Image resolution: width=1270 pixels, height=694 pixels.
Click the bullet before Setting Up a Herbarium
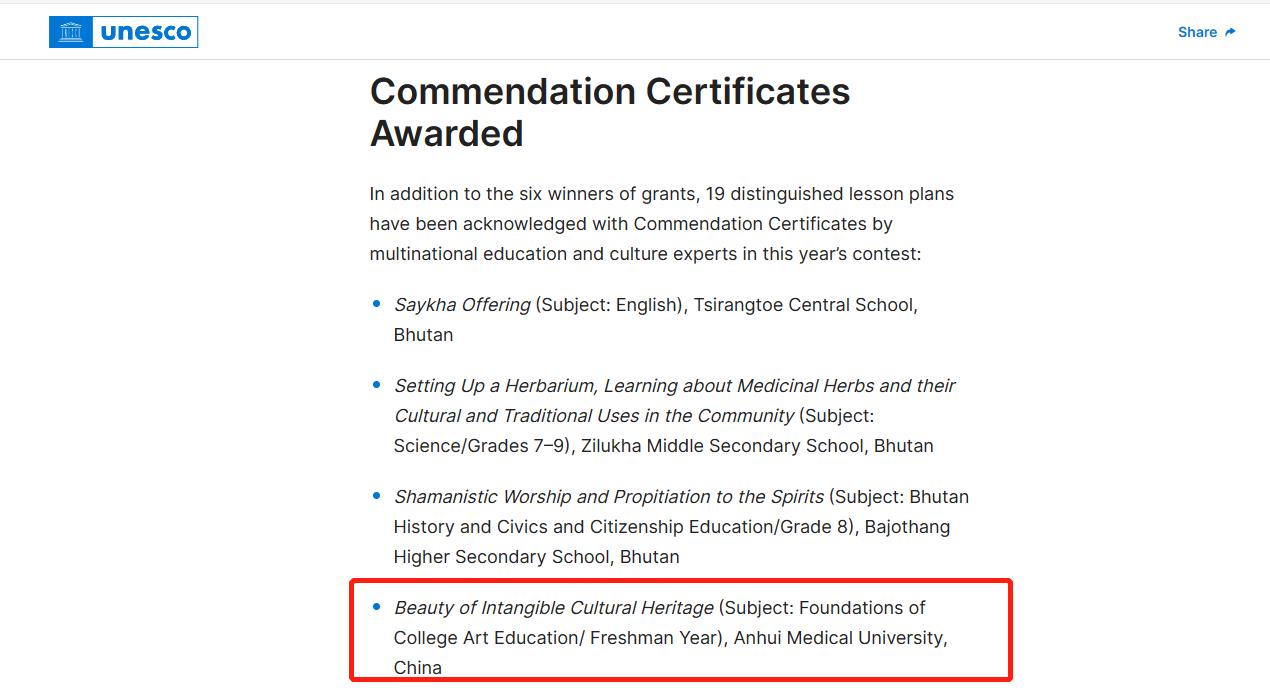click(x=377, y=385)
